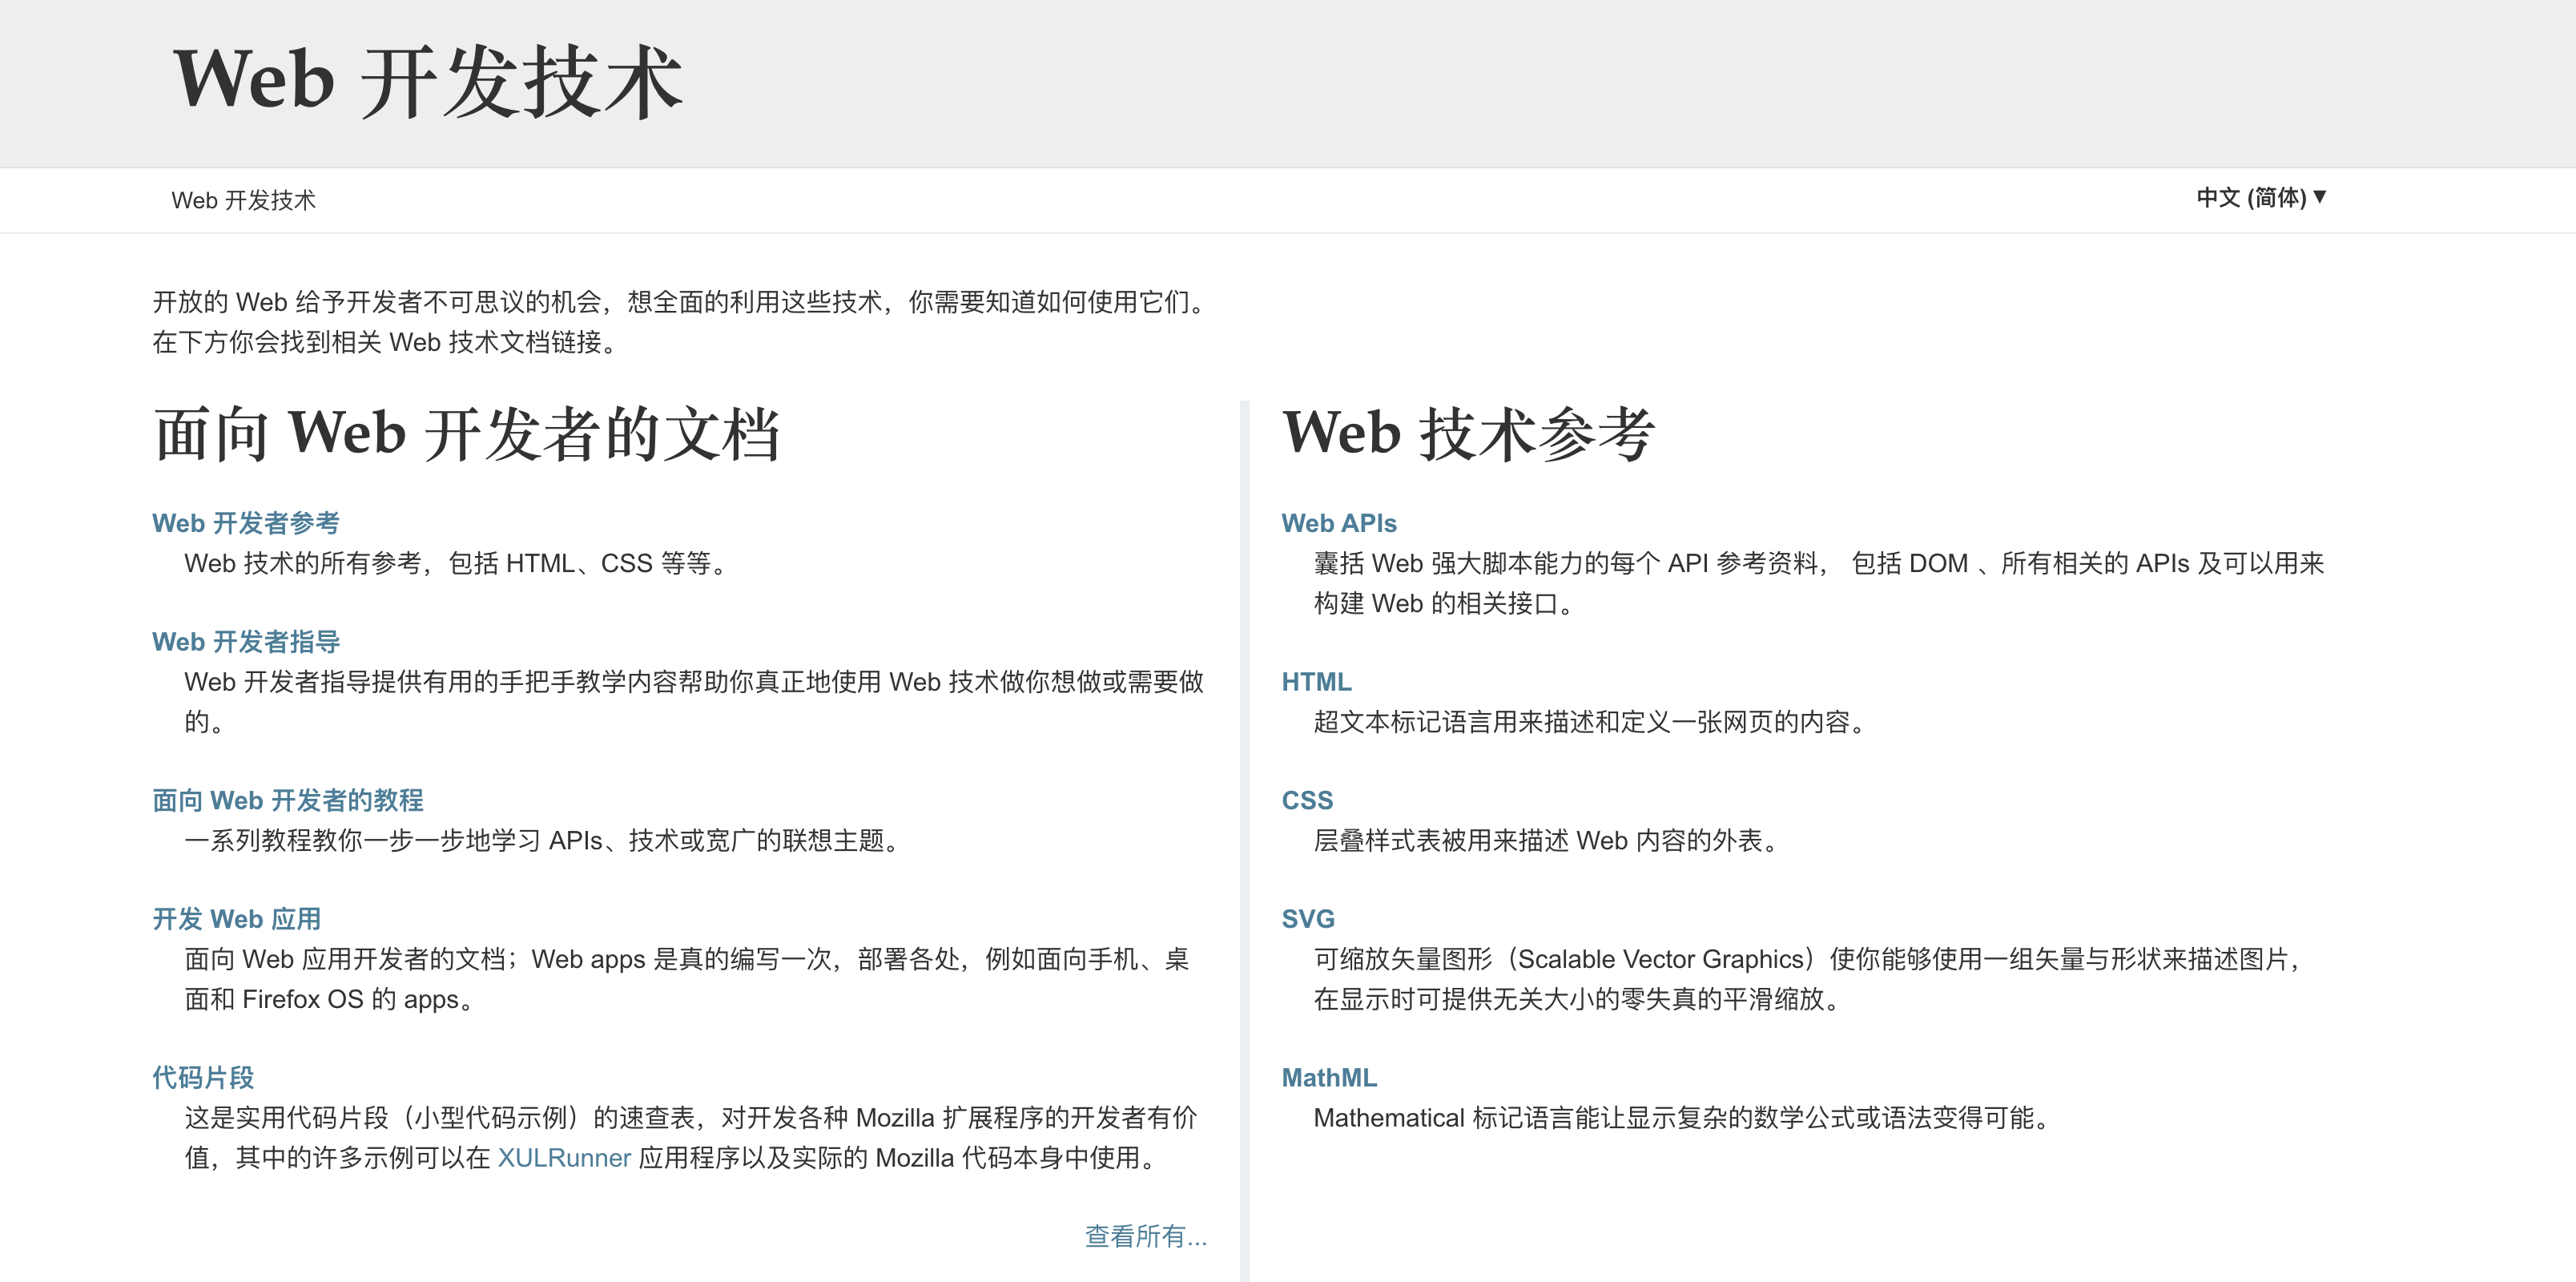Open the SVG reference link

[1308, 919]
